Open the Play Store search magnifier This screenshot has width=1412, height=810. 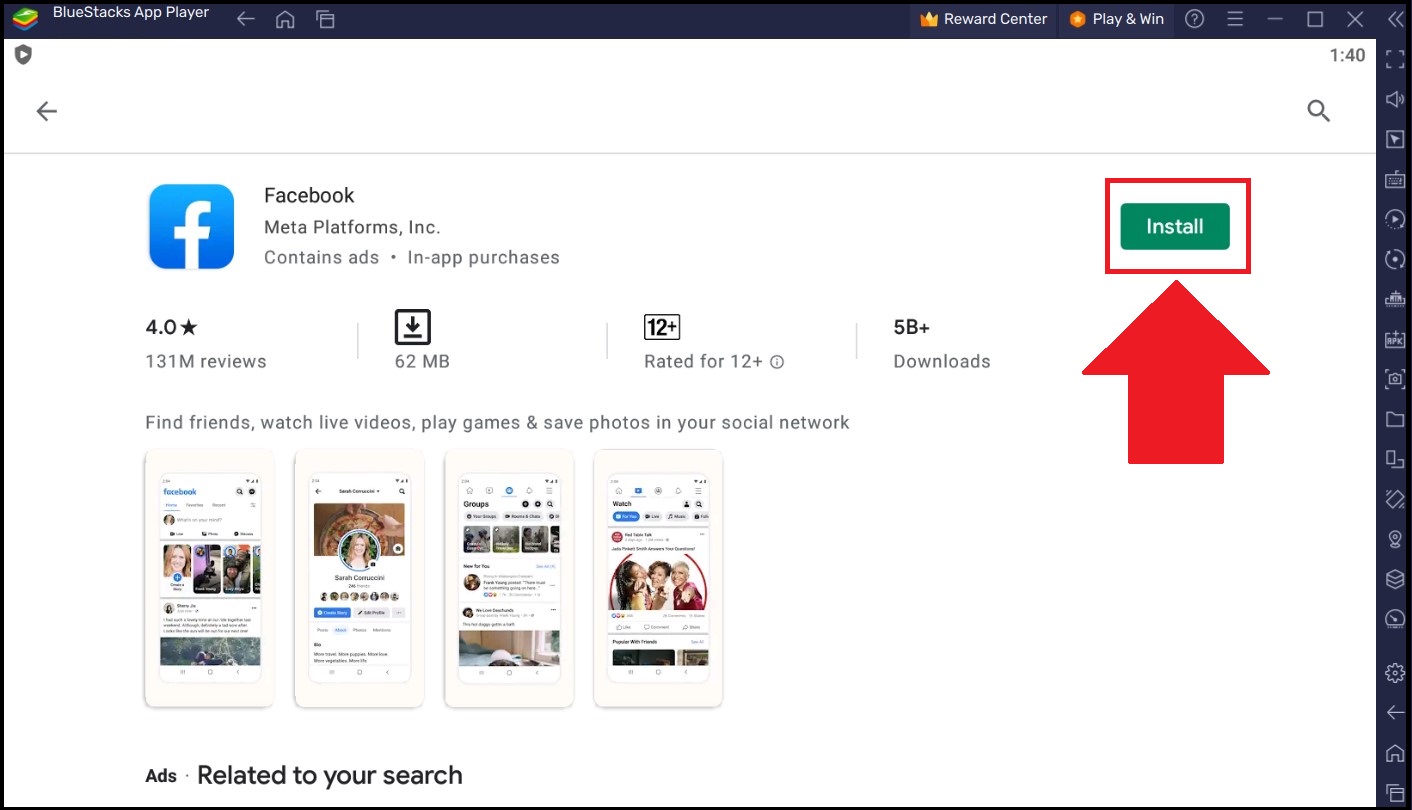point(1318,111)
